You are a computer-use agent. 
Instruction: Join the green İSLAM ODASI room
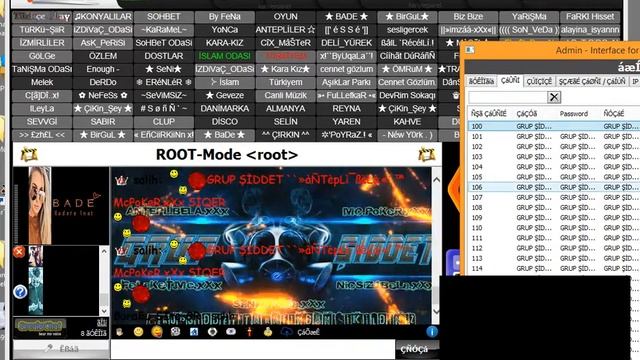click(x=224, y=56)
